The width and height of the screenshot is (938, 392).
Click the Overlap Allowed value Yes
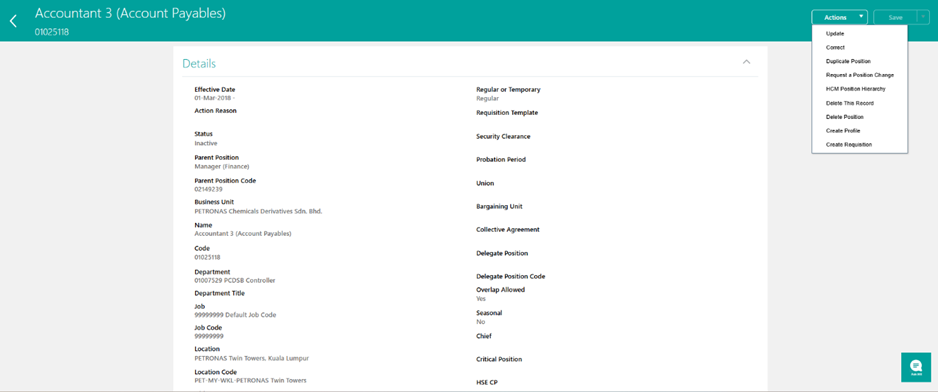point(481,298)
